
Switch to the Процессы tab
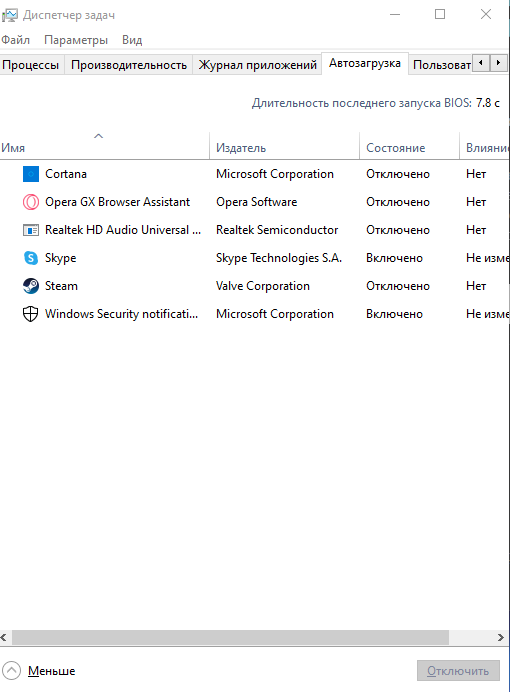click(31, 65)
